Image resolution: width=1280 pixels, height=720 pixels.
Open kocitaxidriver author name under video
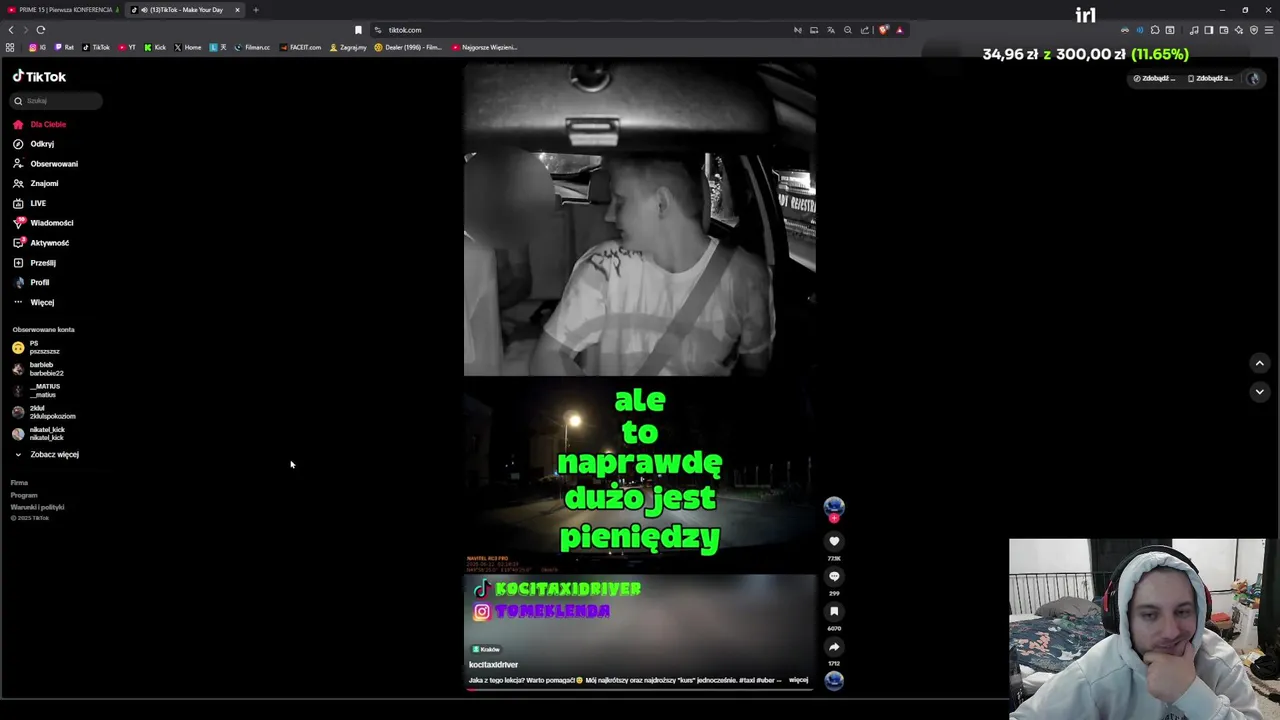(493, 665)
